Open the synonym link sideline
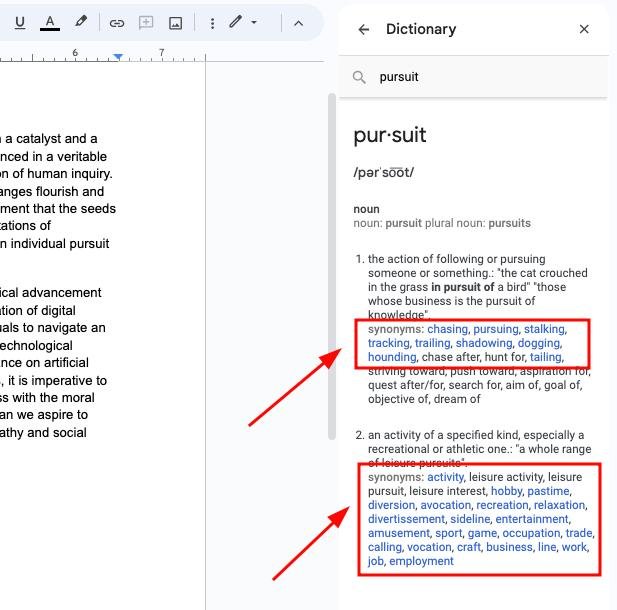The width and height of the screenshot is (617, 610). (x=470, y=519)
